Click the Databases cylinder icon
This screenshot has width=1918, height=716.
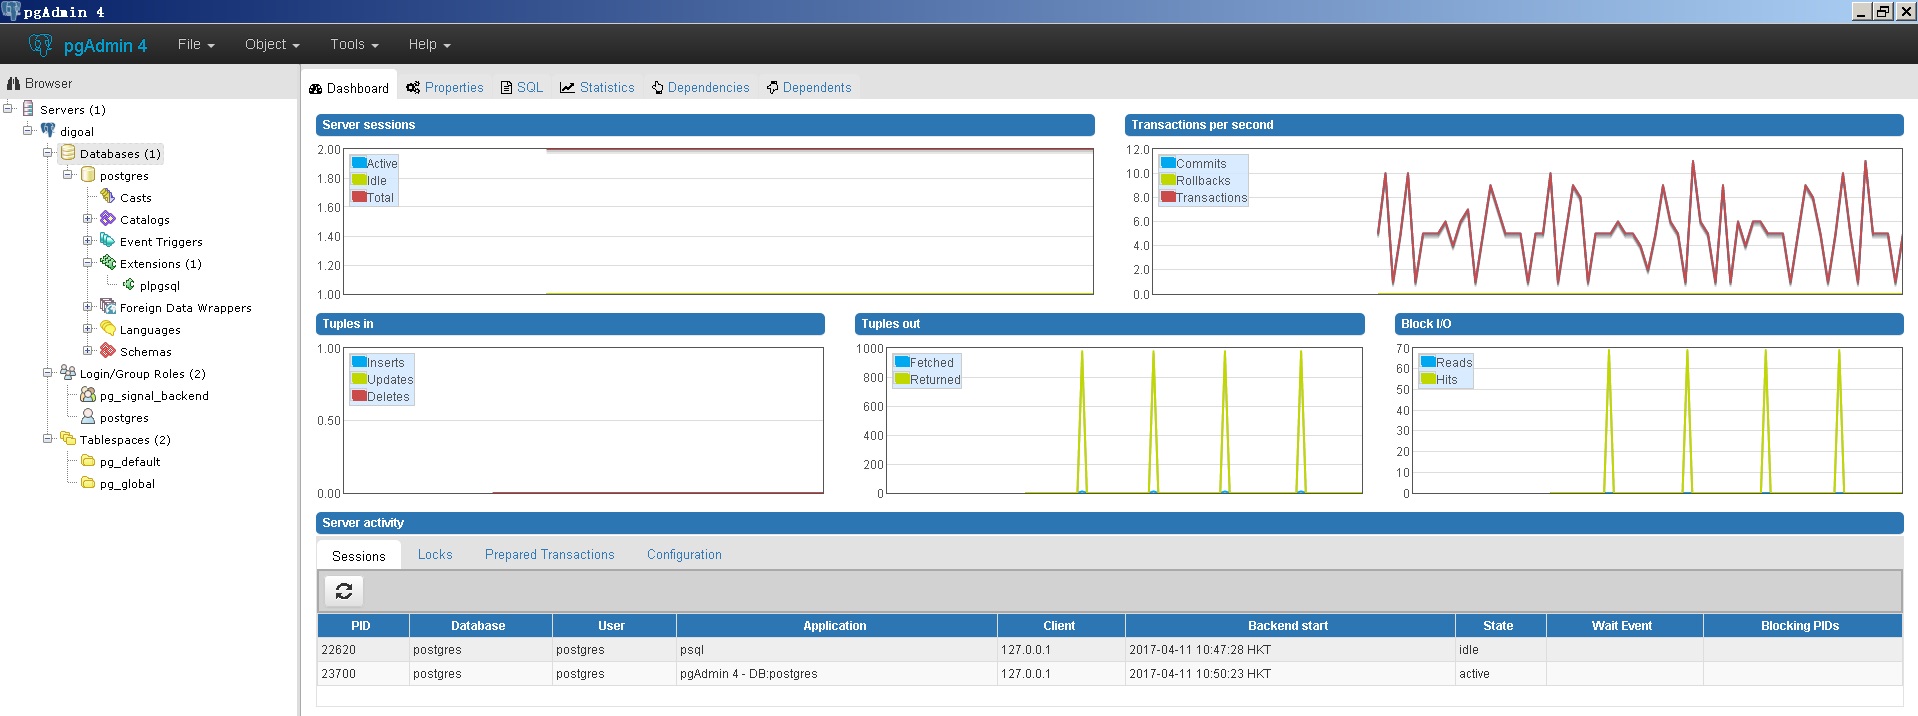pyautogui.click(x=68, y=153)
